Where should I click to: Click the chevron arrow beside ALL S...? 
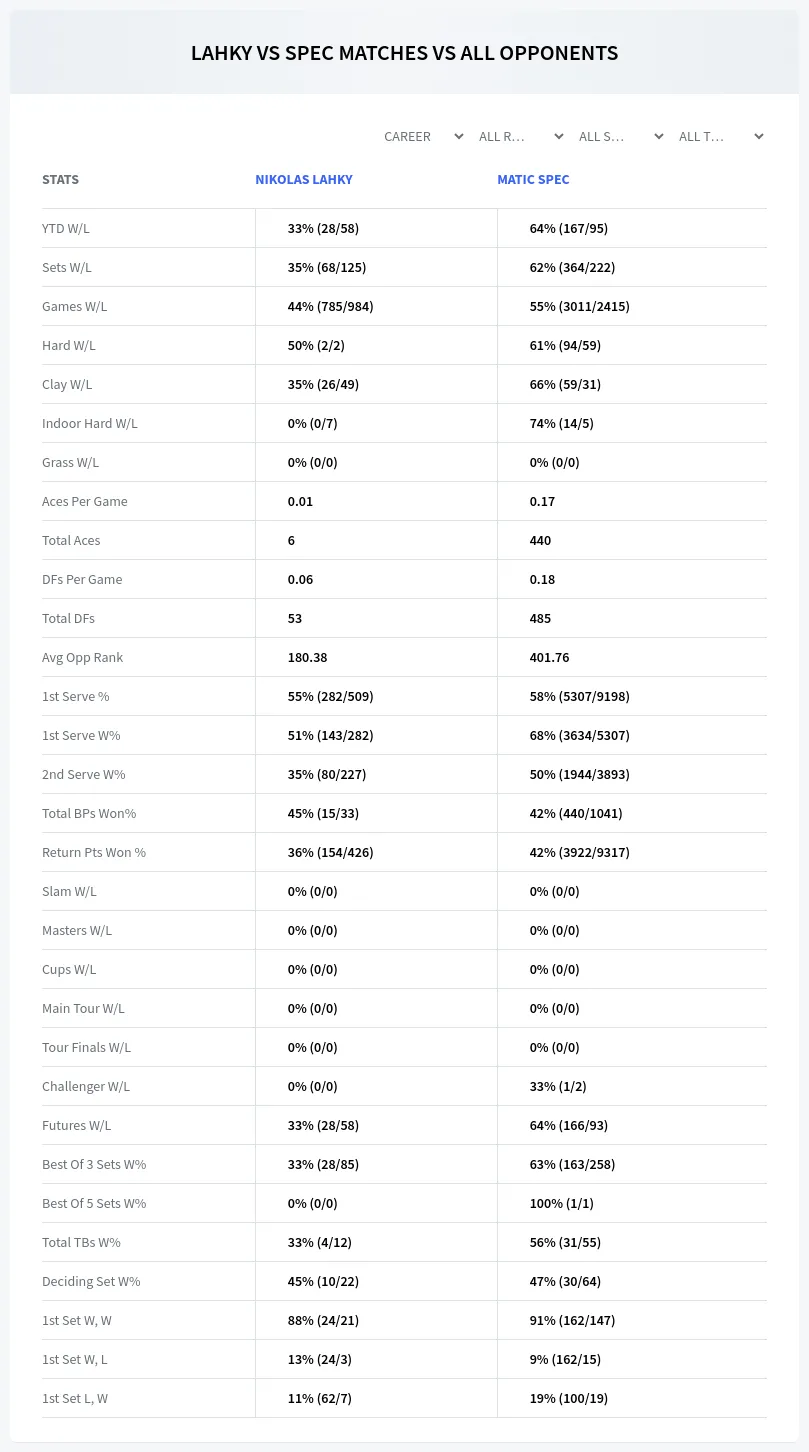tap(659, 137)
